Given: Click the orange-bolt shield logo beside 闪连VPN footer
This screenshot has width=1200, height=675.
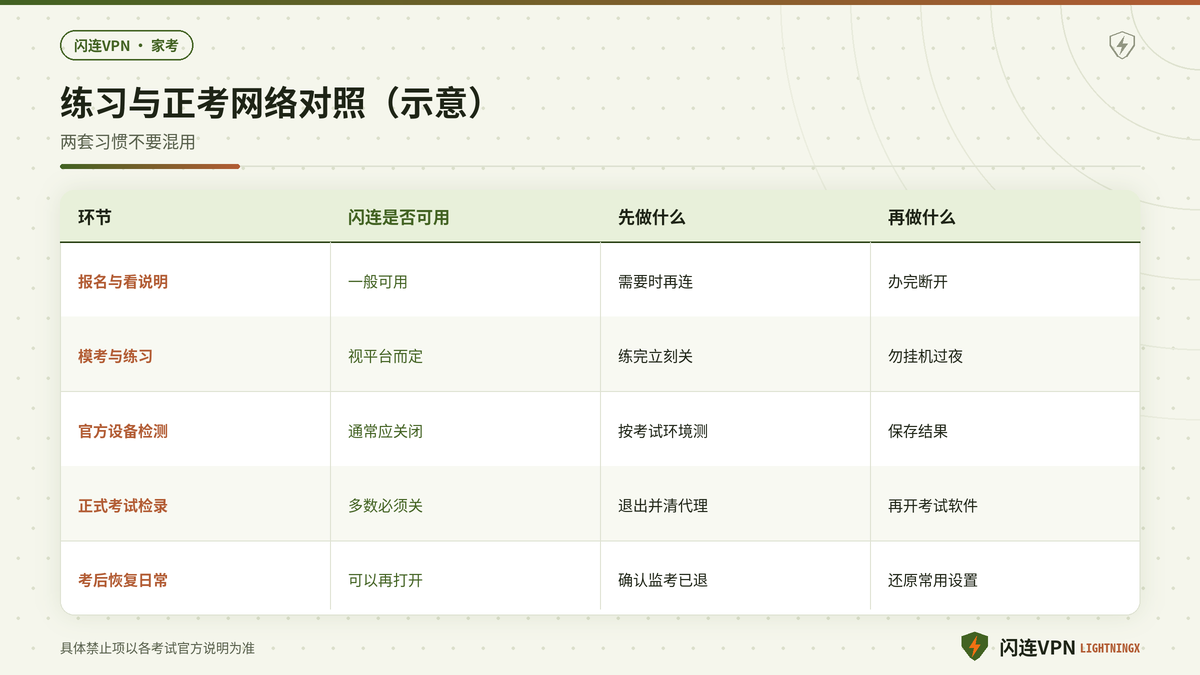Looking at the screenshot, I should pos(974,647).
